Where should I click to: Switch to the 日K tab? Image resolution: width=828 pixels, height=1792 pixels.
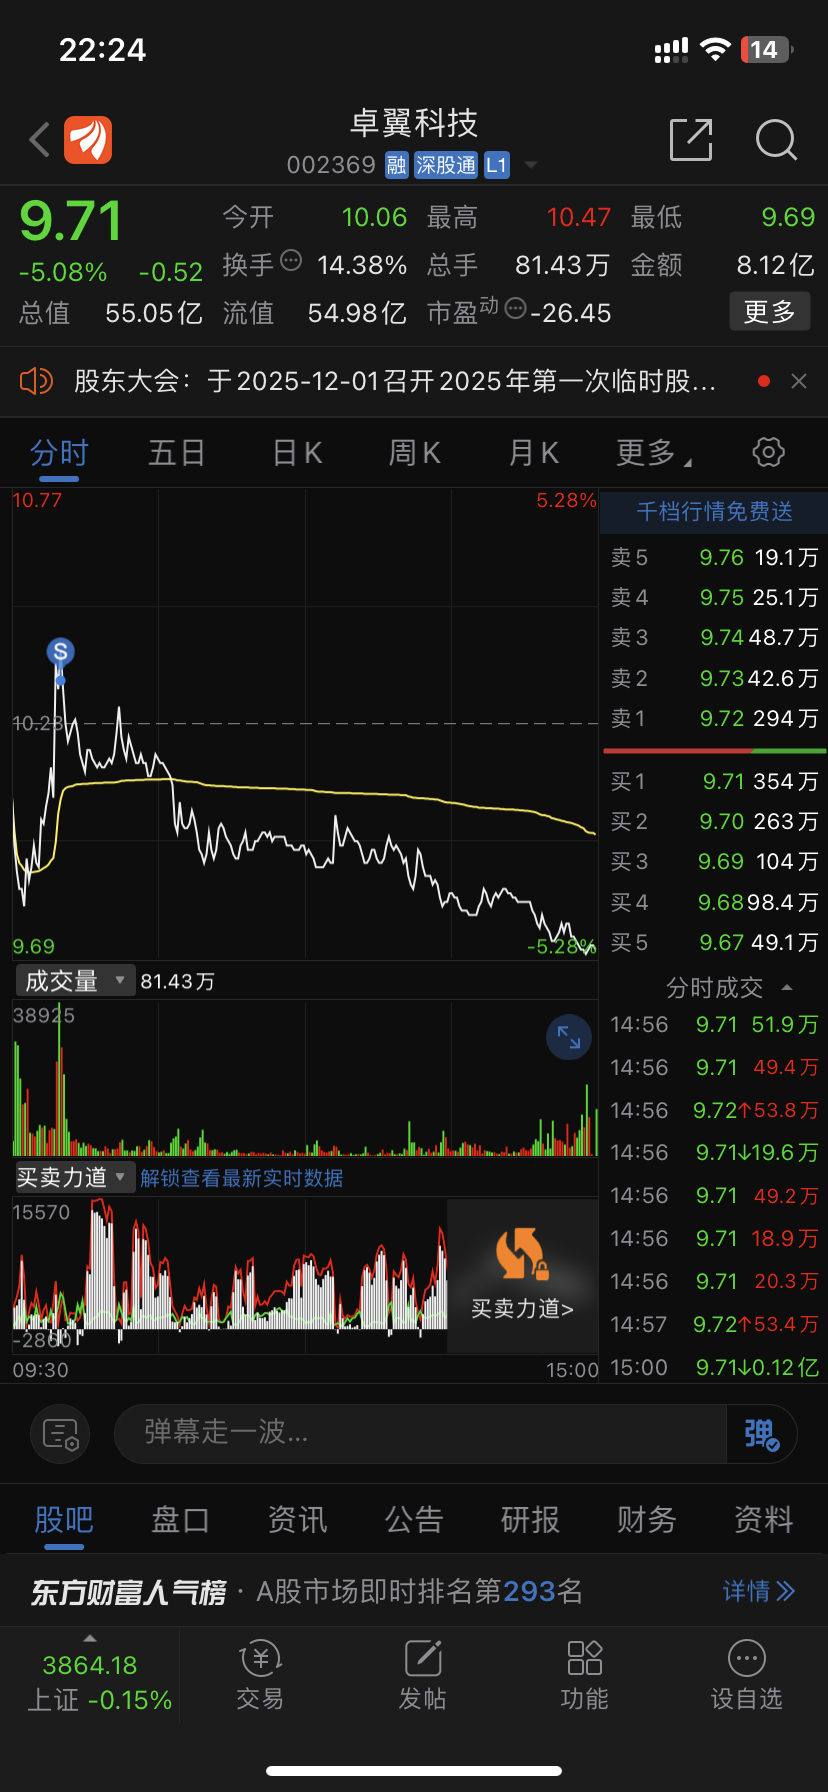pos(297,453)
